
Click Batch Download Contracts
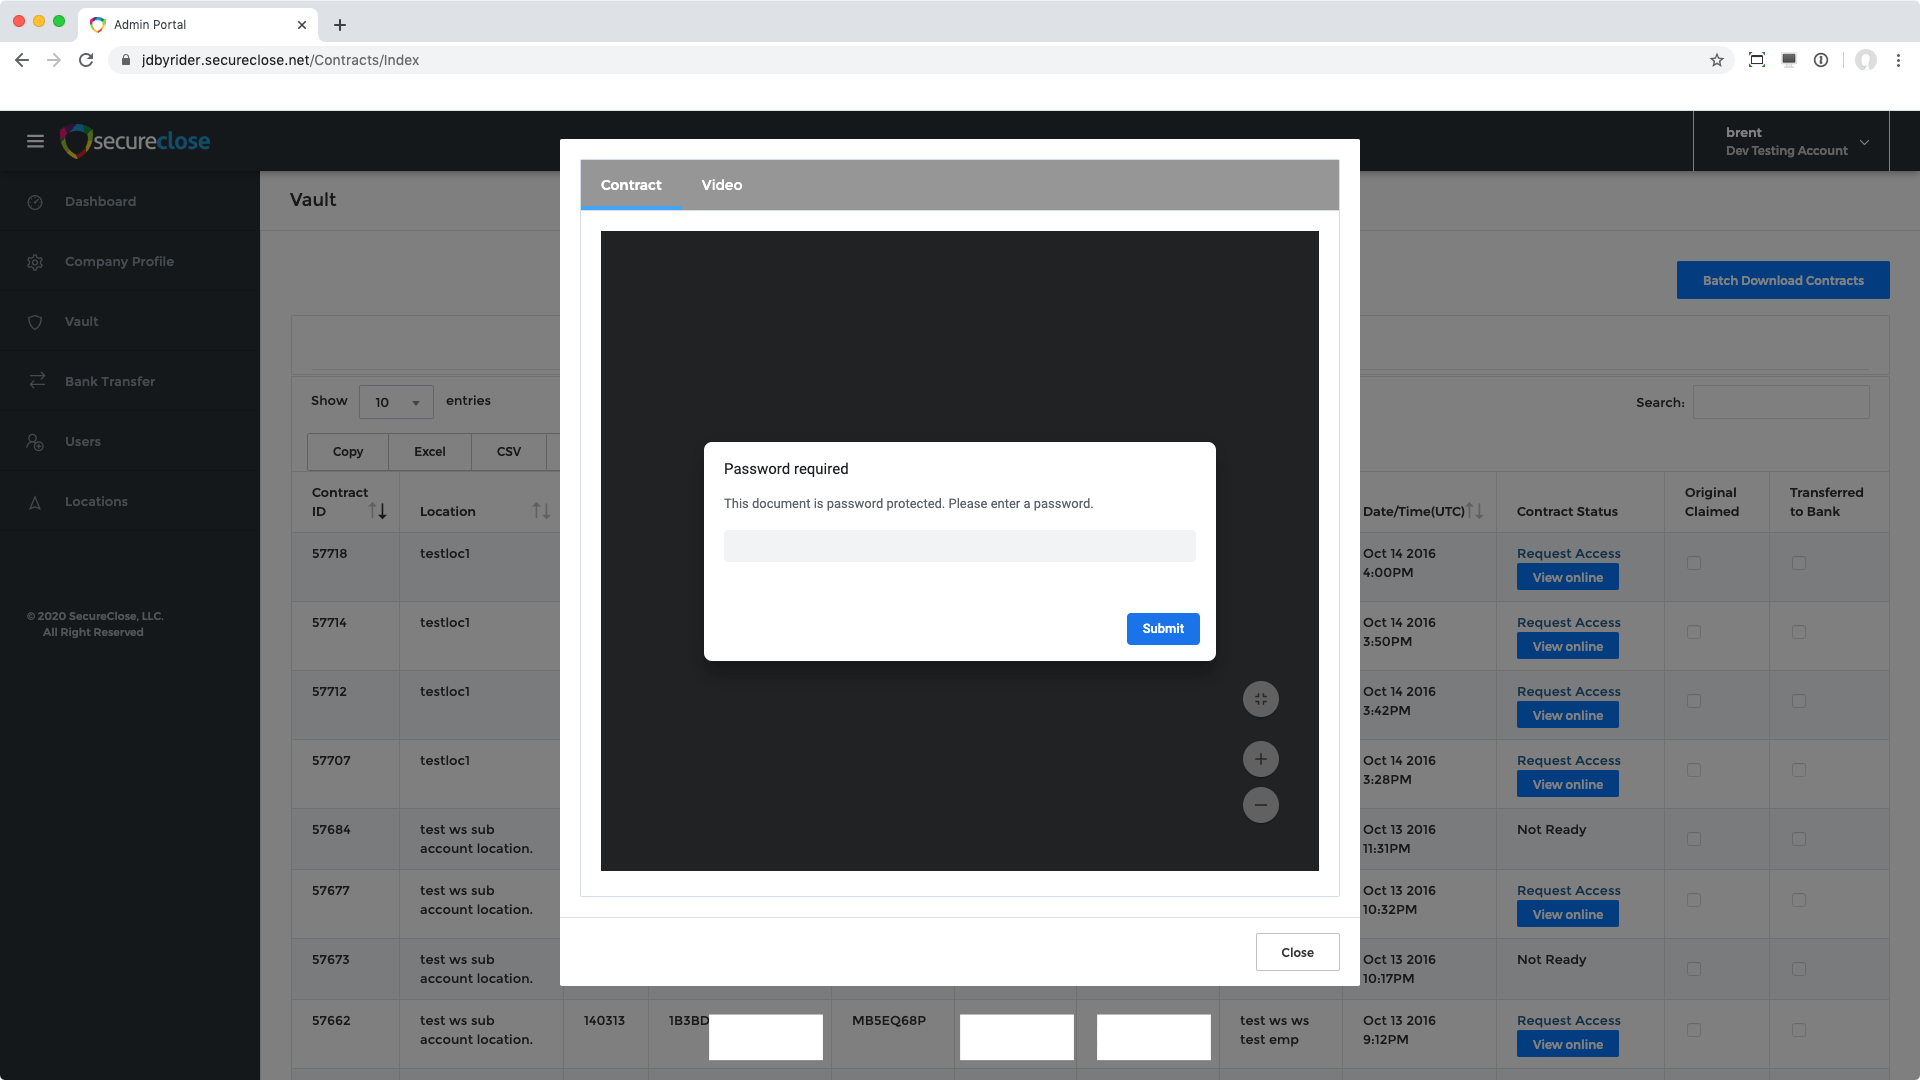point(1783,280)
